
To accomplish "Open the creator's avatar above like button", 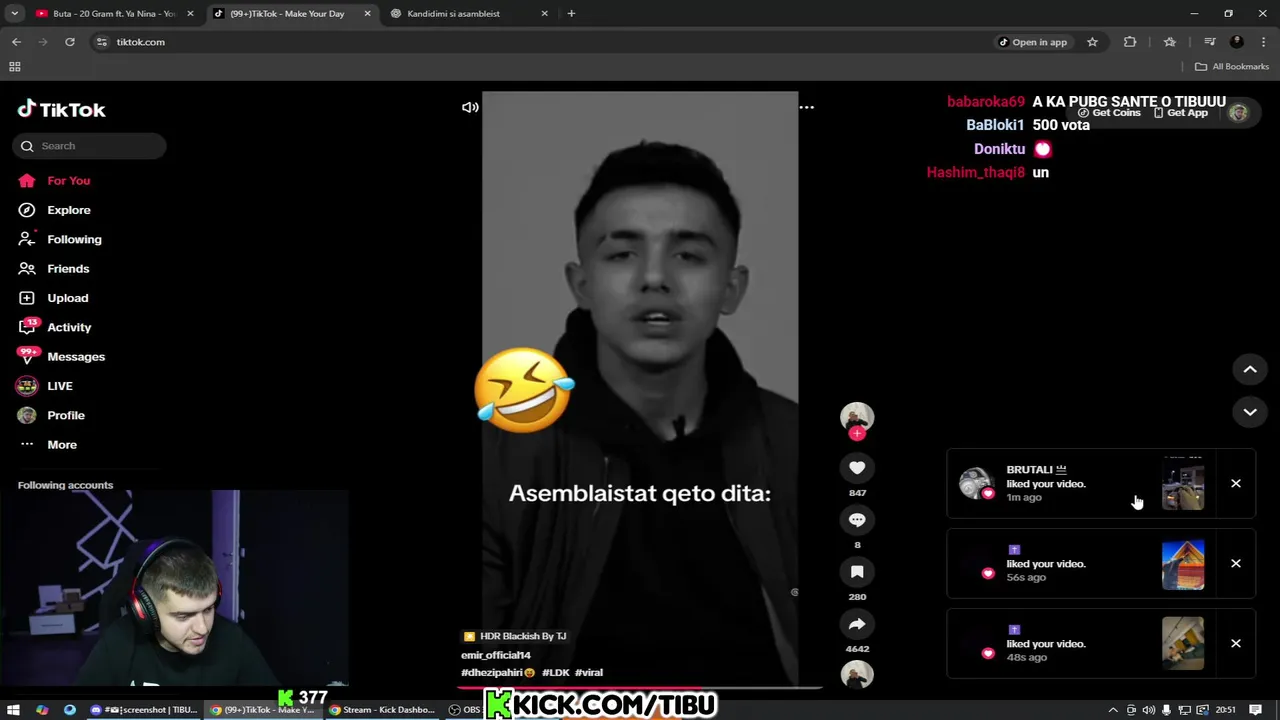I will (857, 417).
